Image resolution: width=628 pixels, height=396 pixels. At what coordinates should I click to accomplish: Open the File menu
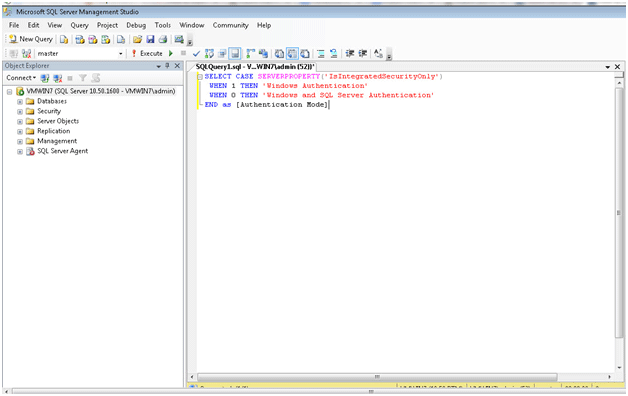click(x=14, y=25)
